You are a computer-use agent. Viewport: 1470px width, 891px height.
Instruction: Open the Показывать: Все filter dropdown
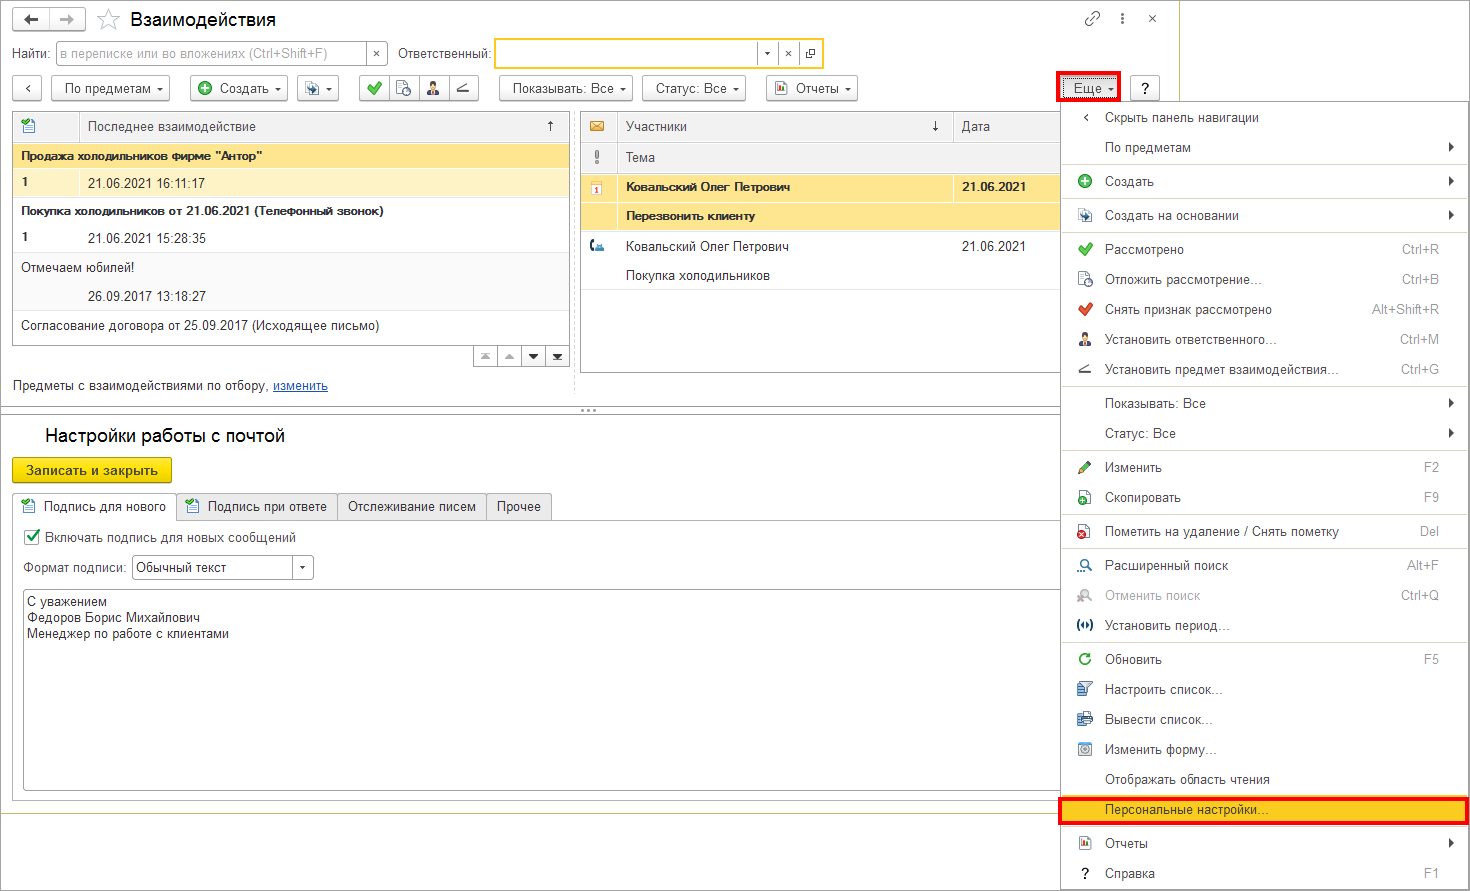click(567, 88)
